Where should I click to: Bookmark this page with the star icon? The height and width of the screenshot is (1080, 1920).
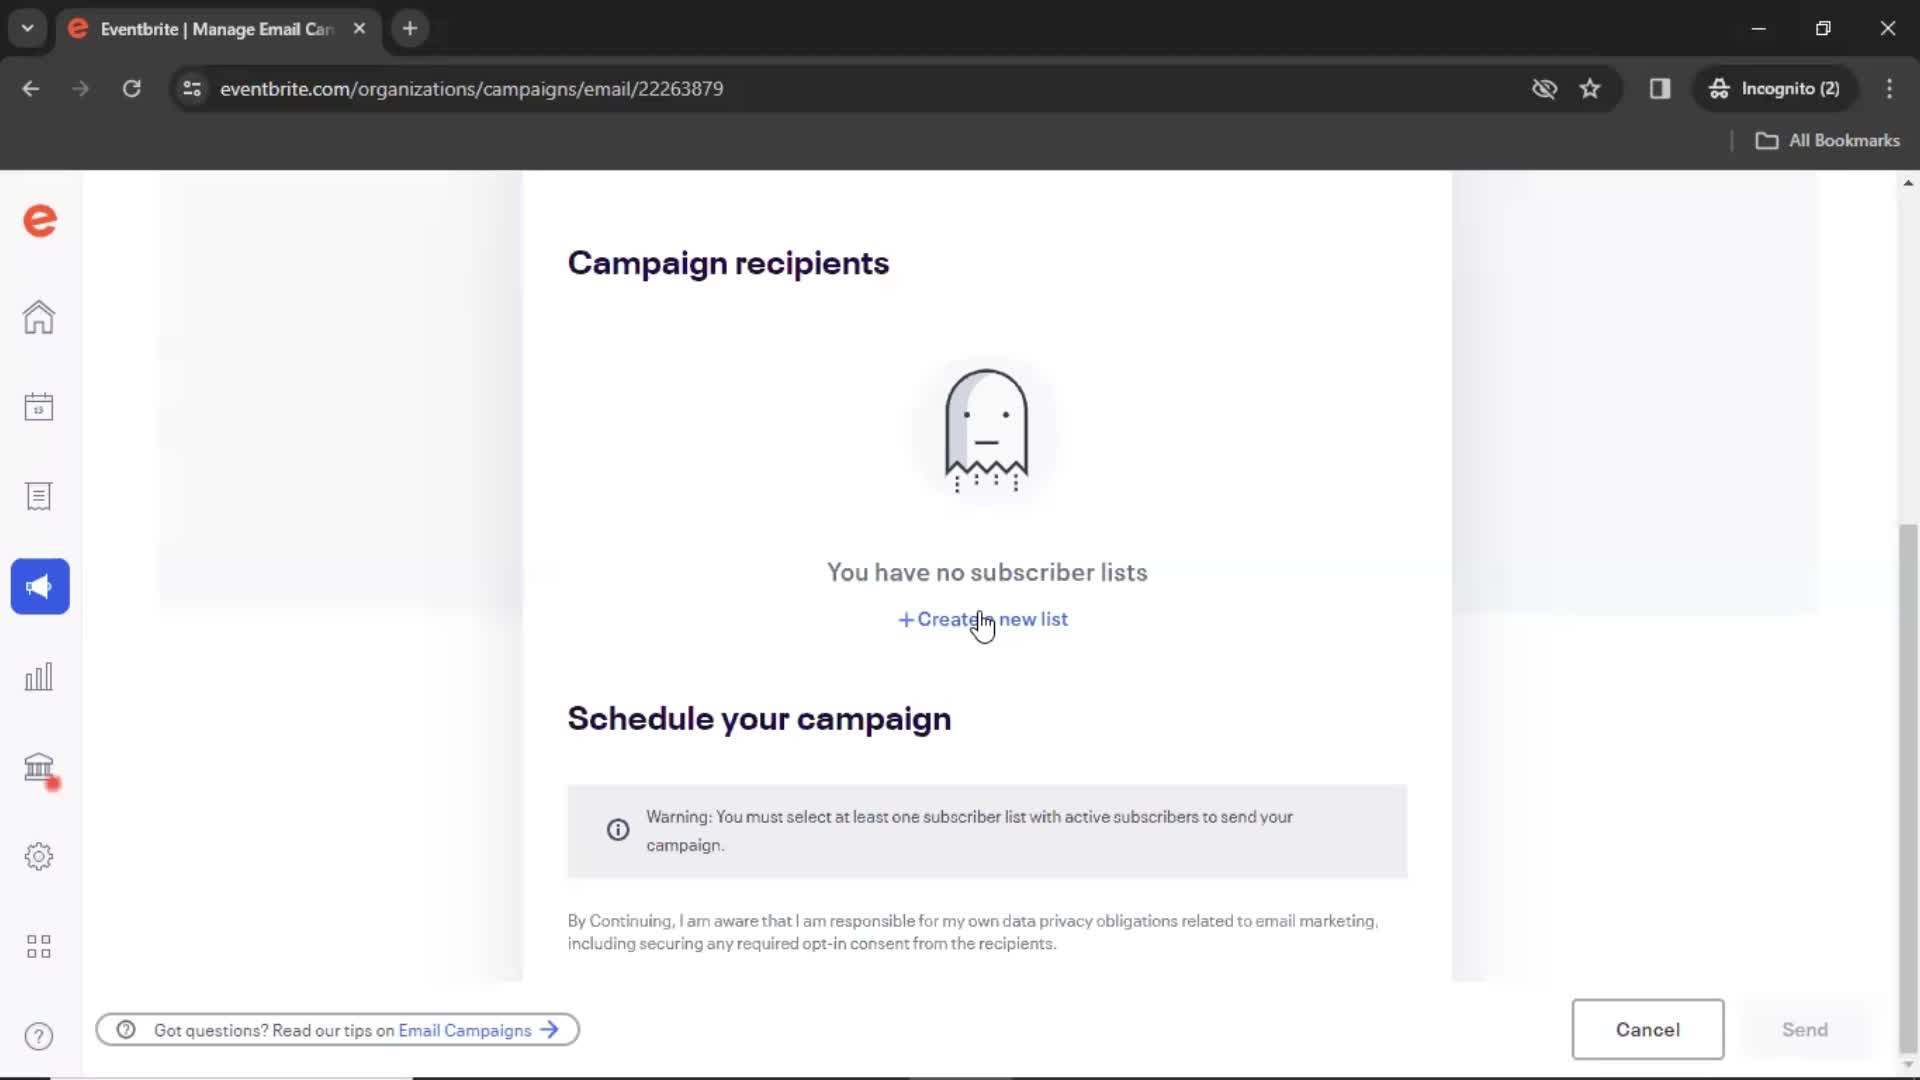tap(1590, 89)
